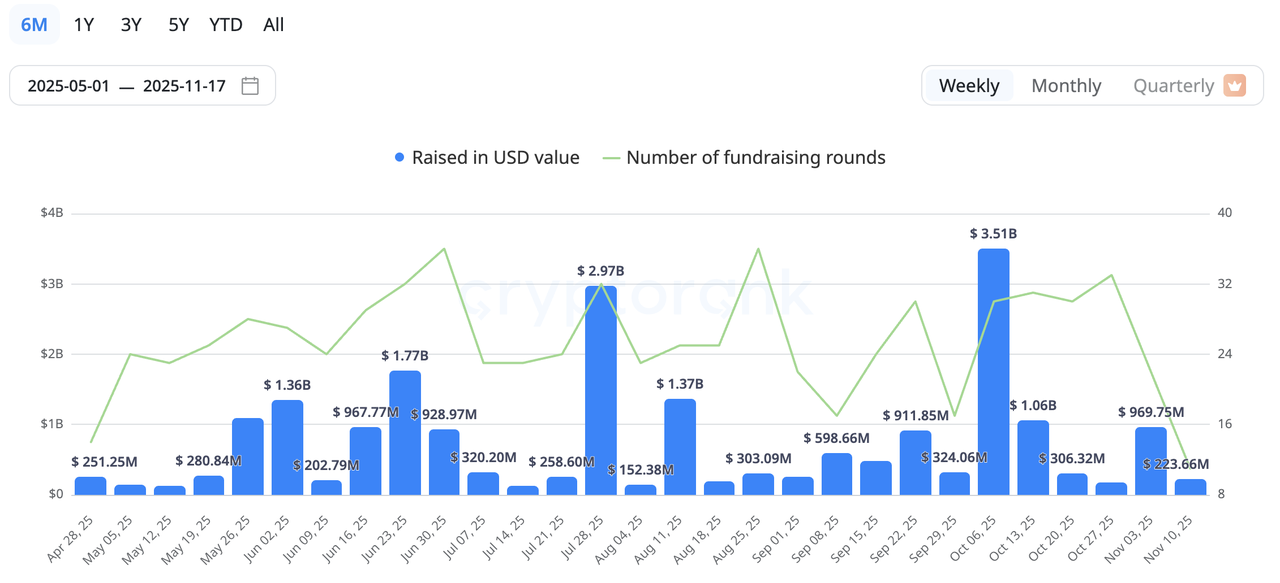
Task: Switch to YTD range
Action: (x=226, y=25)
